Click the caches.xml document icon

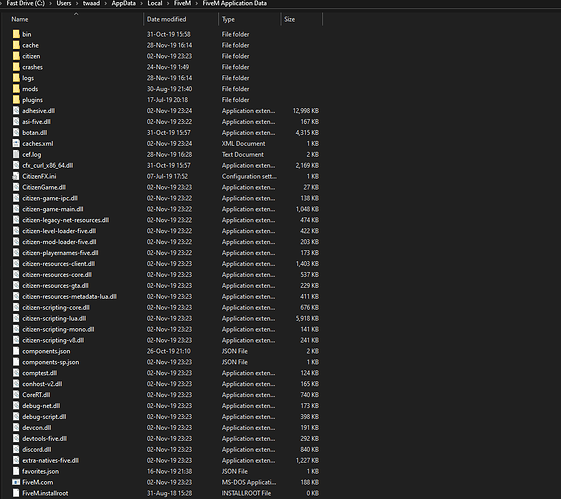coord(16,143)
